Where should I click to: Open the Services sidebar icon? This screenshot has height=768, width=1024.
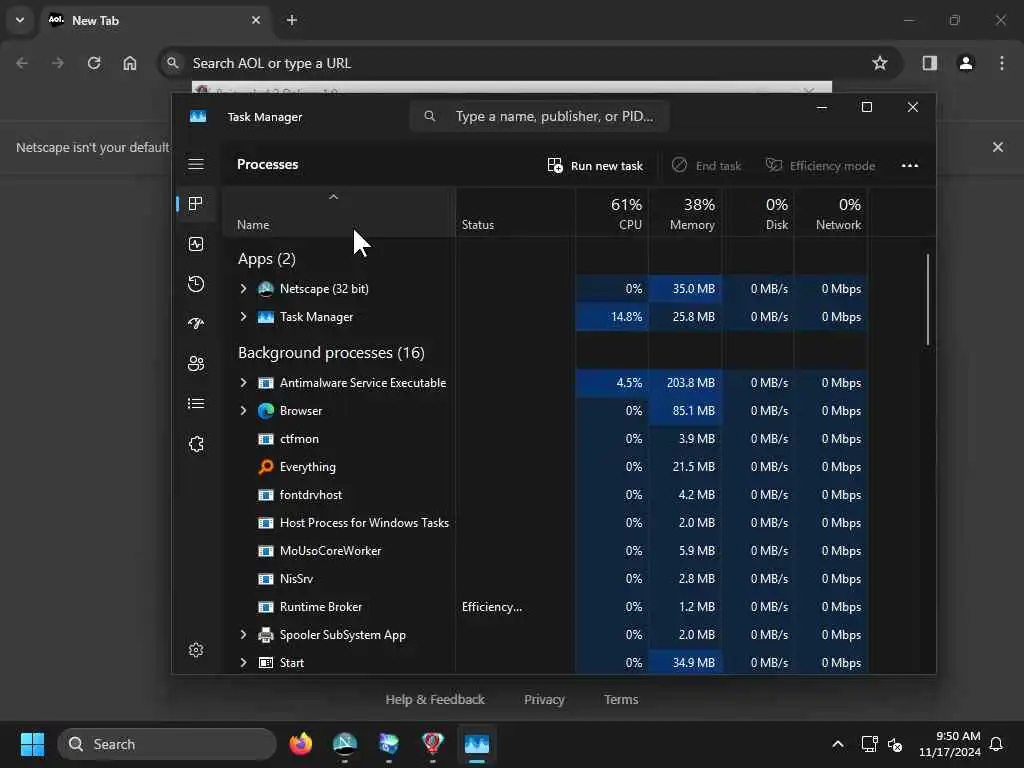point(196,444)
